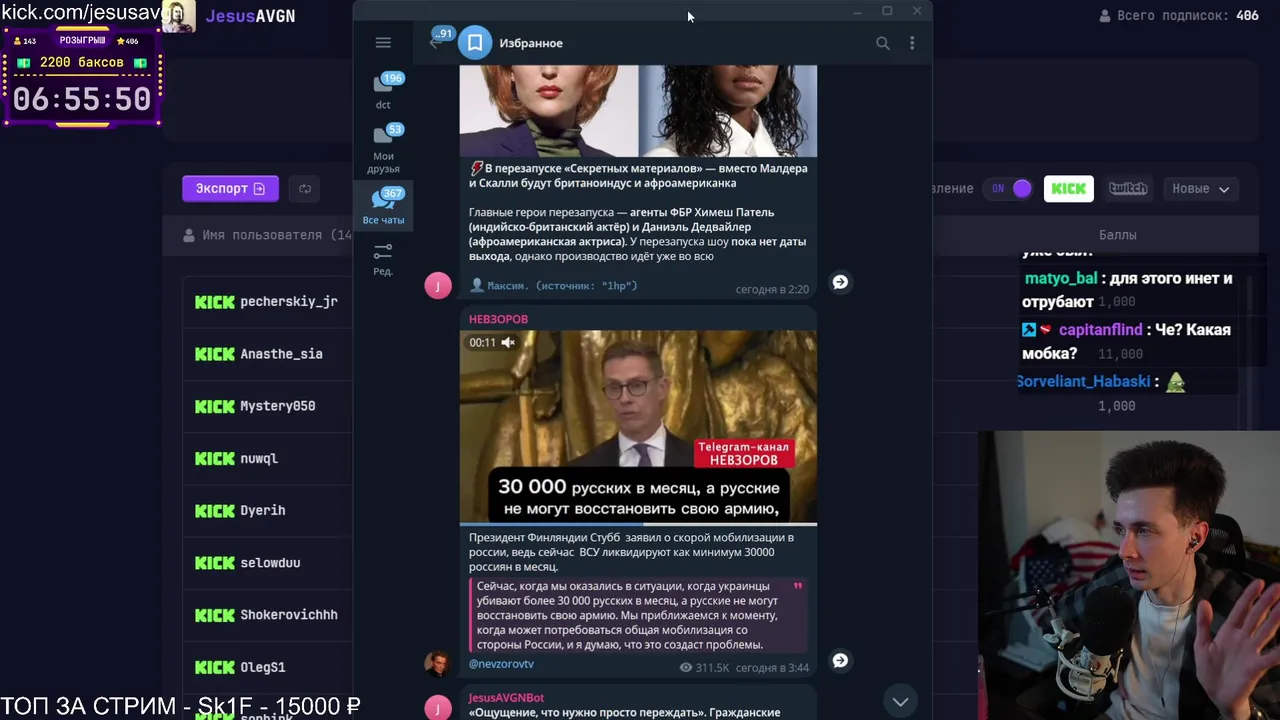Open JesusAVGNBot sender name

(506, 697)
